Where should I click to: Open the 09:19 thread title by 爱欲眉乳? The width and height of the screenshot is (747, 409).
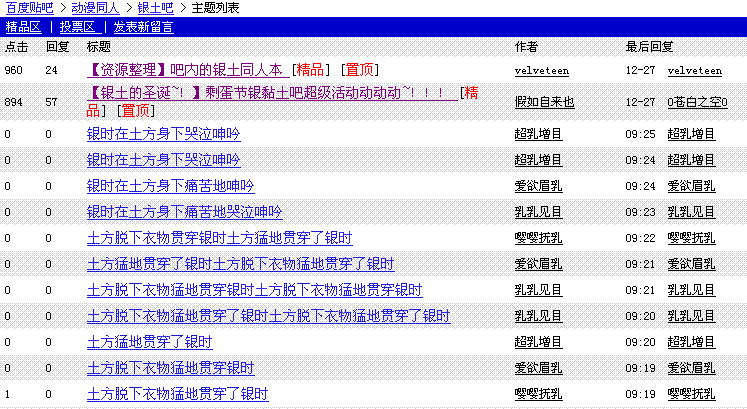click(171, 368)
